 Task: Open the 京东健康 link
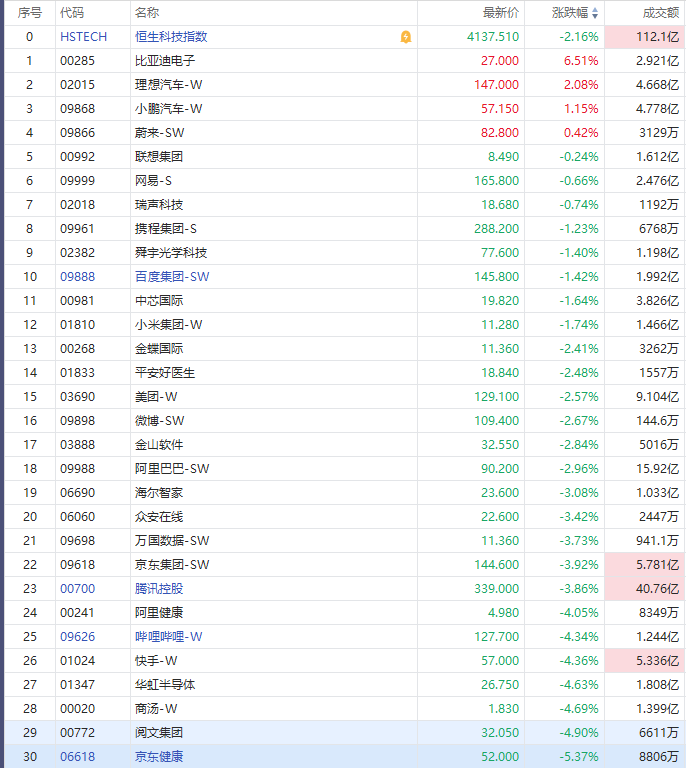click(159, 757)
